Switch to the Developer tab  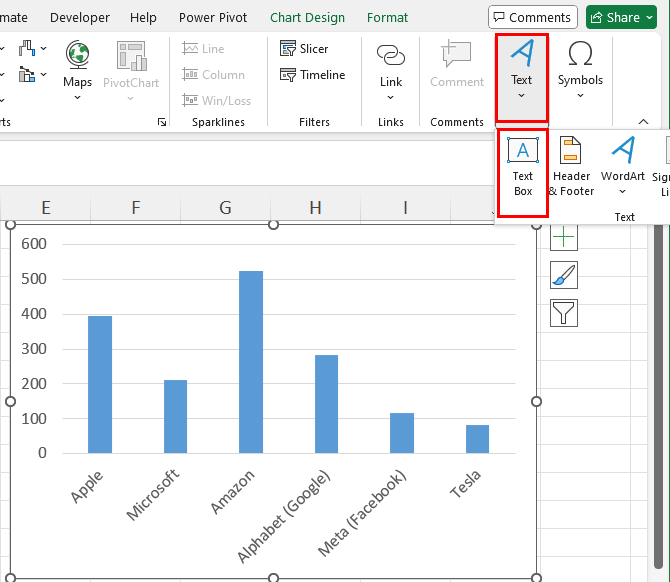click(x=80, y=18)
